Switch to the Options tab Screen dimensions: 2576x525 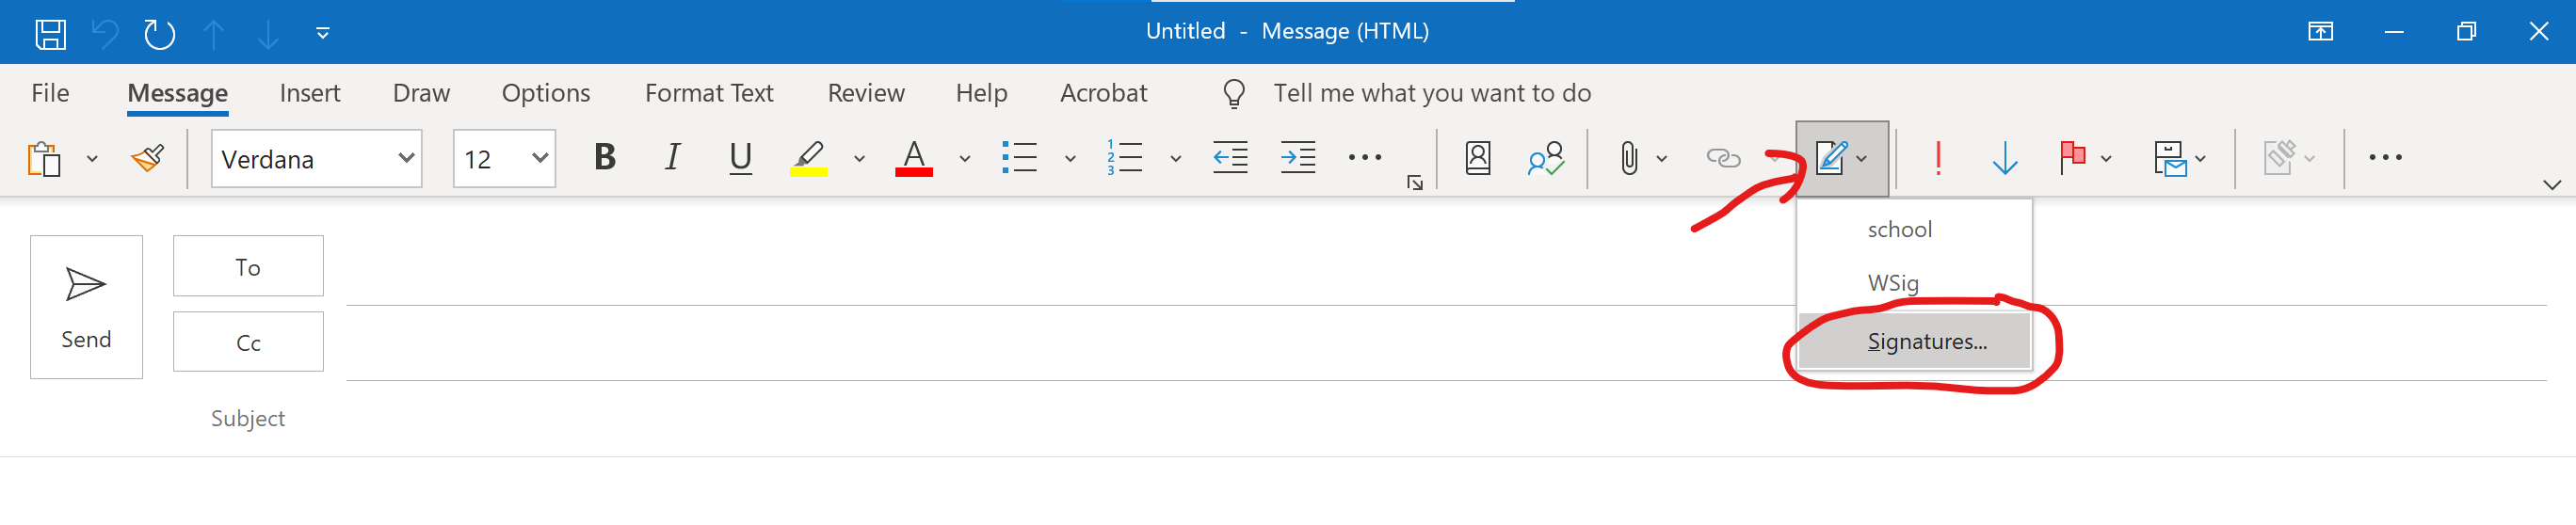(546, 93)
